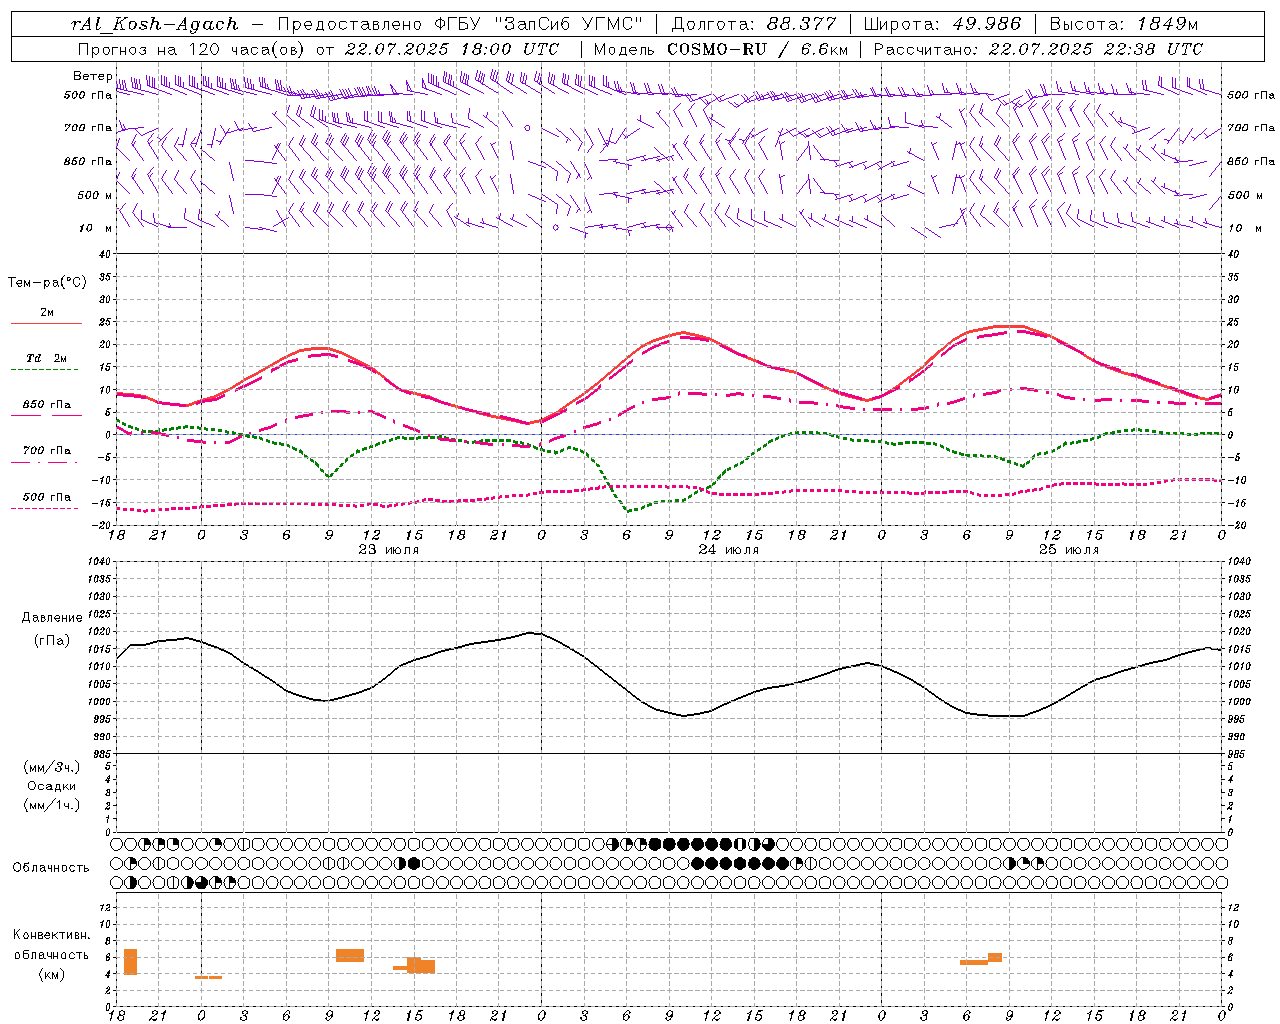Select the 'Предоставлено ФГБУ "ЗапСиб УГМС"' provider text
The width and height of the screenshot is (1280, 1024).
[461, 24]
